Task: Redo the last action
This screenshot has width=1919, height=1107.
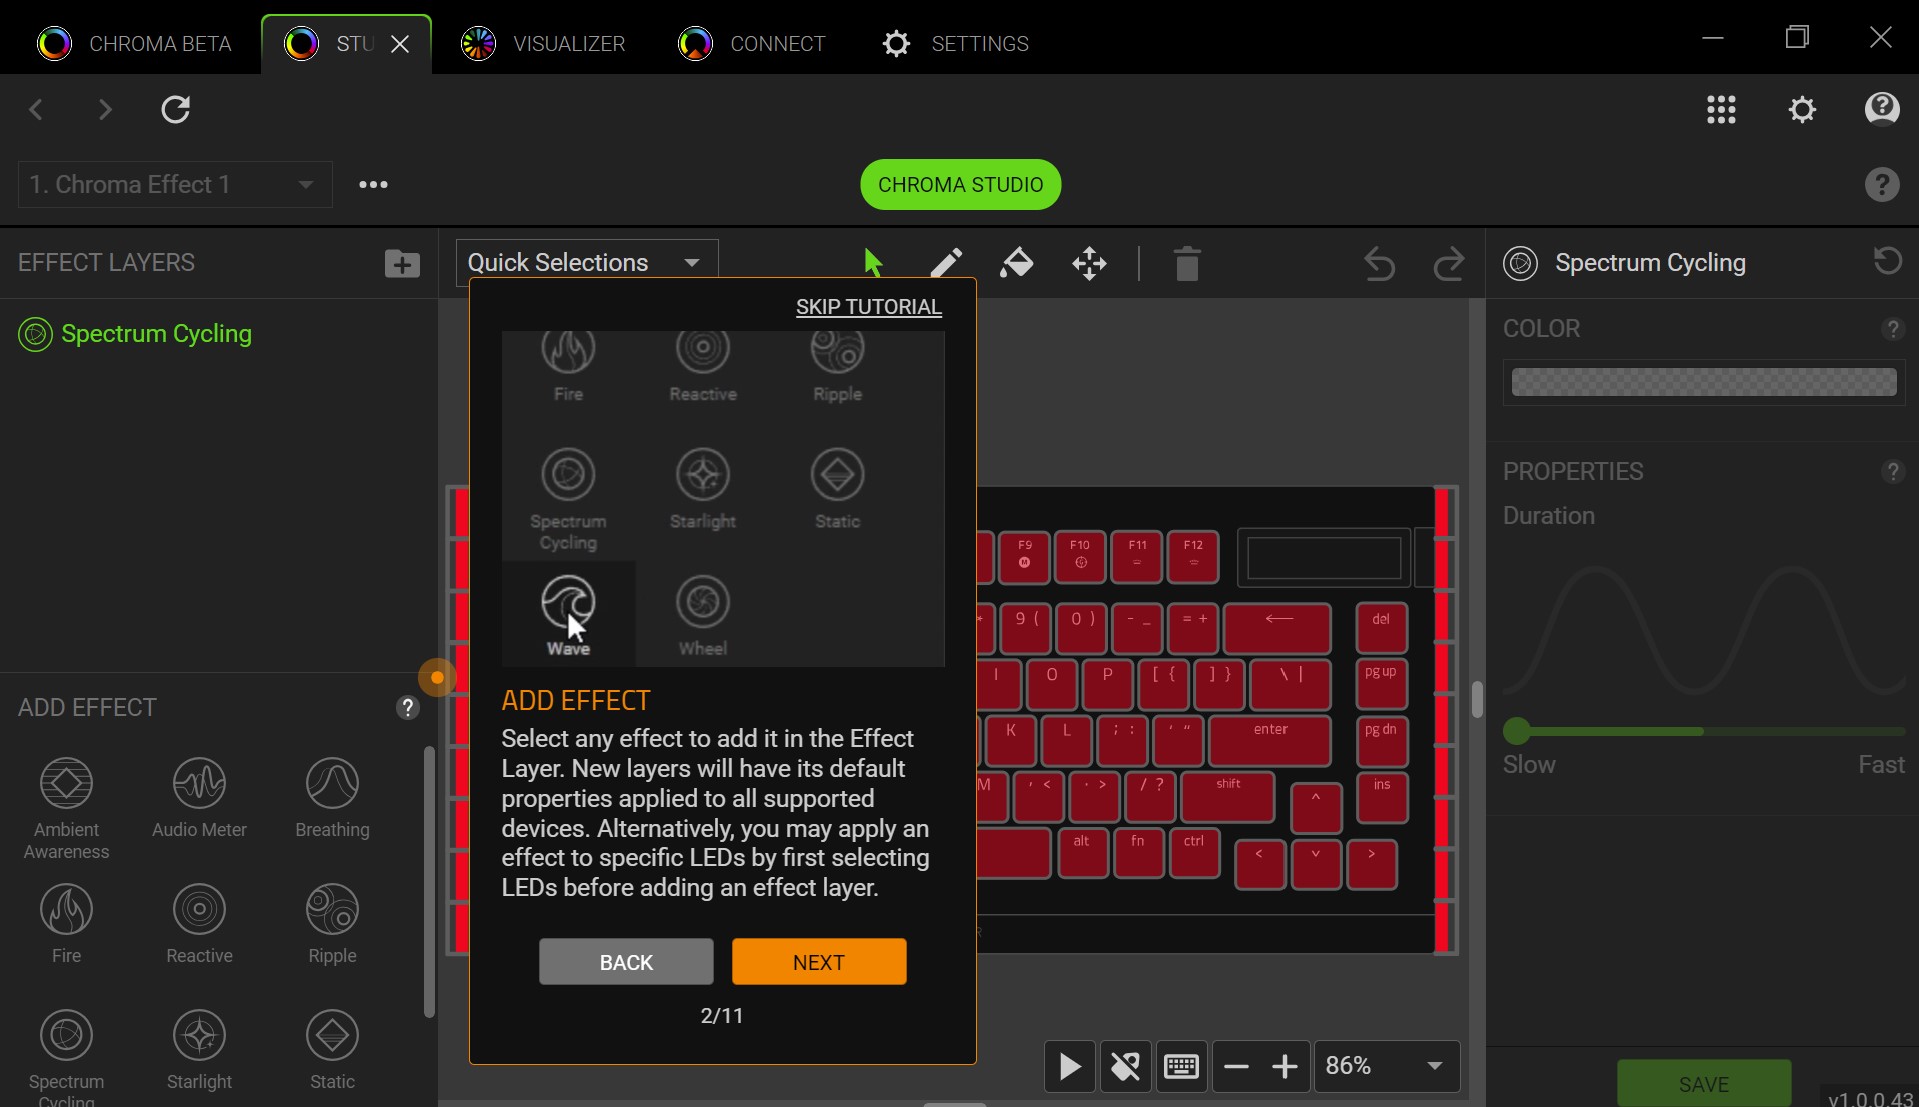Action: 1448,264
